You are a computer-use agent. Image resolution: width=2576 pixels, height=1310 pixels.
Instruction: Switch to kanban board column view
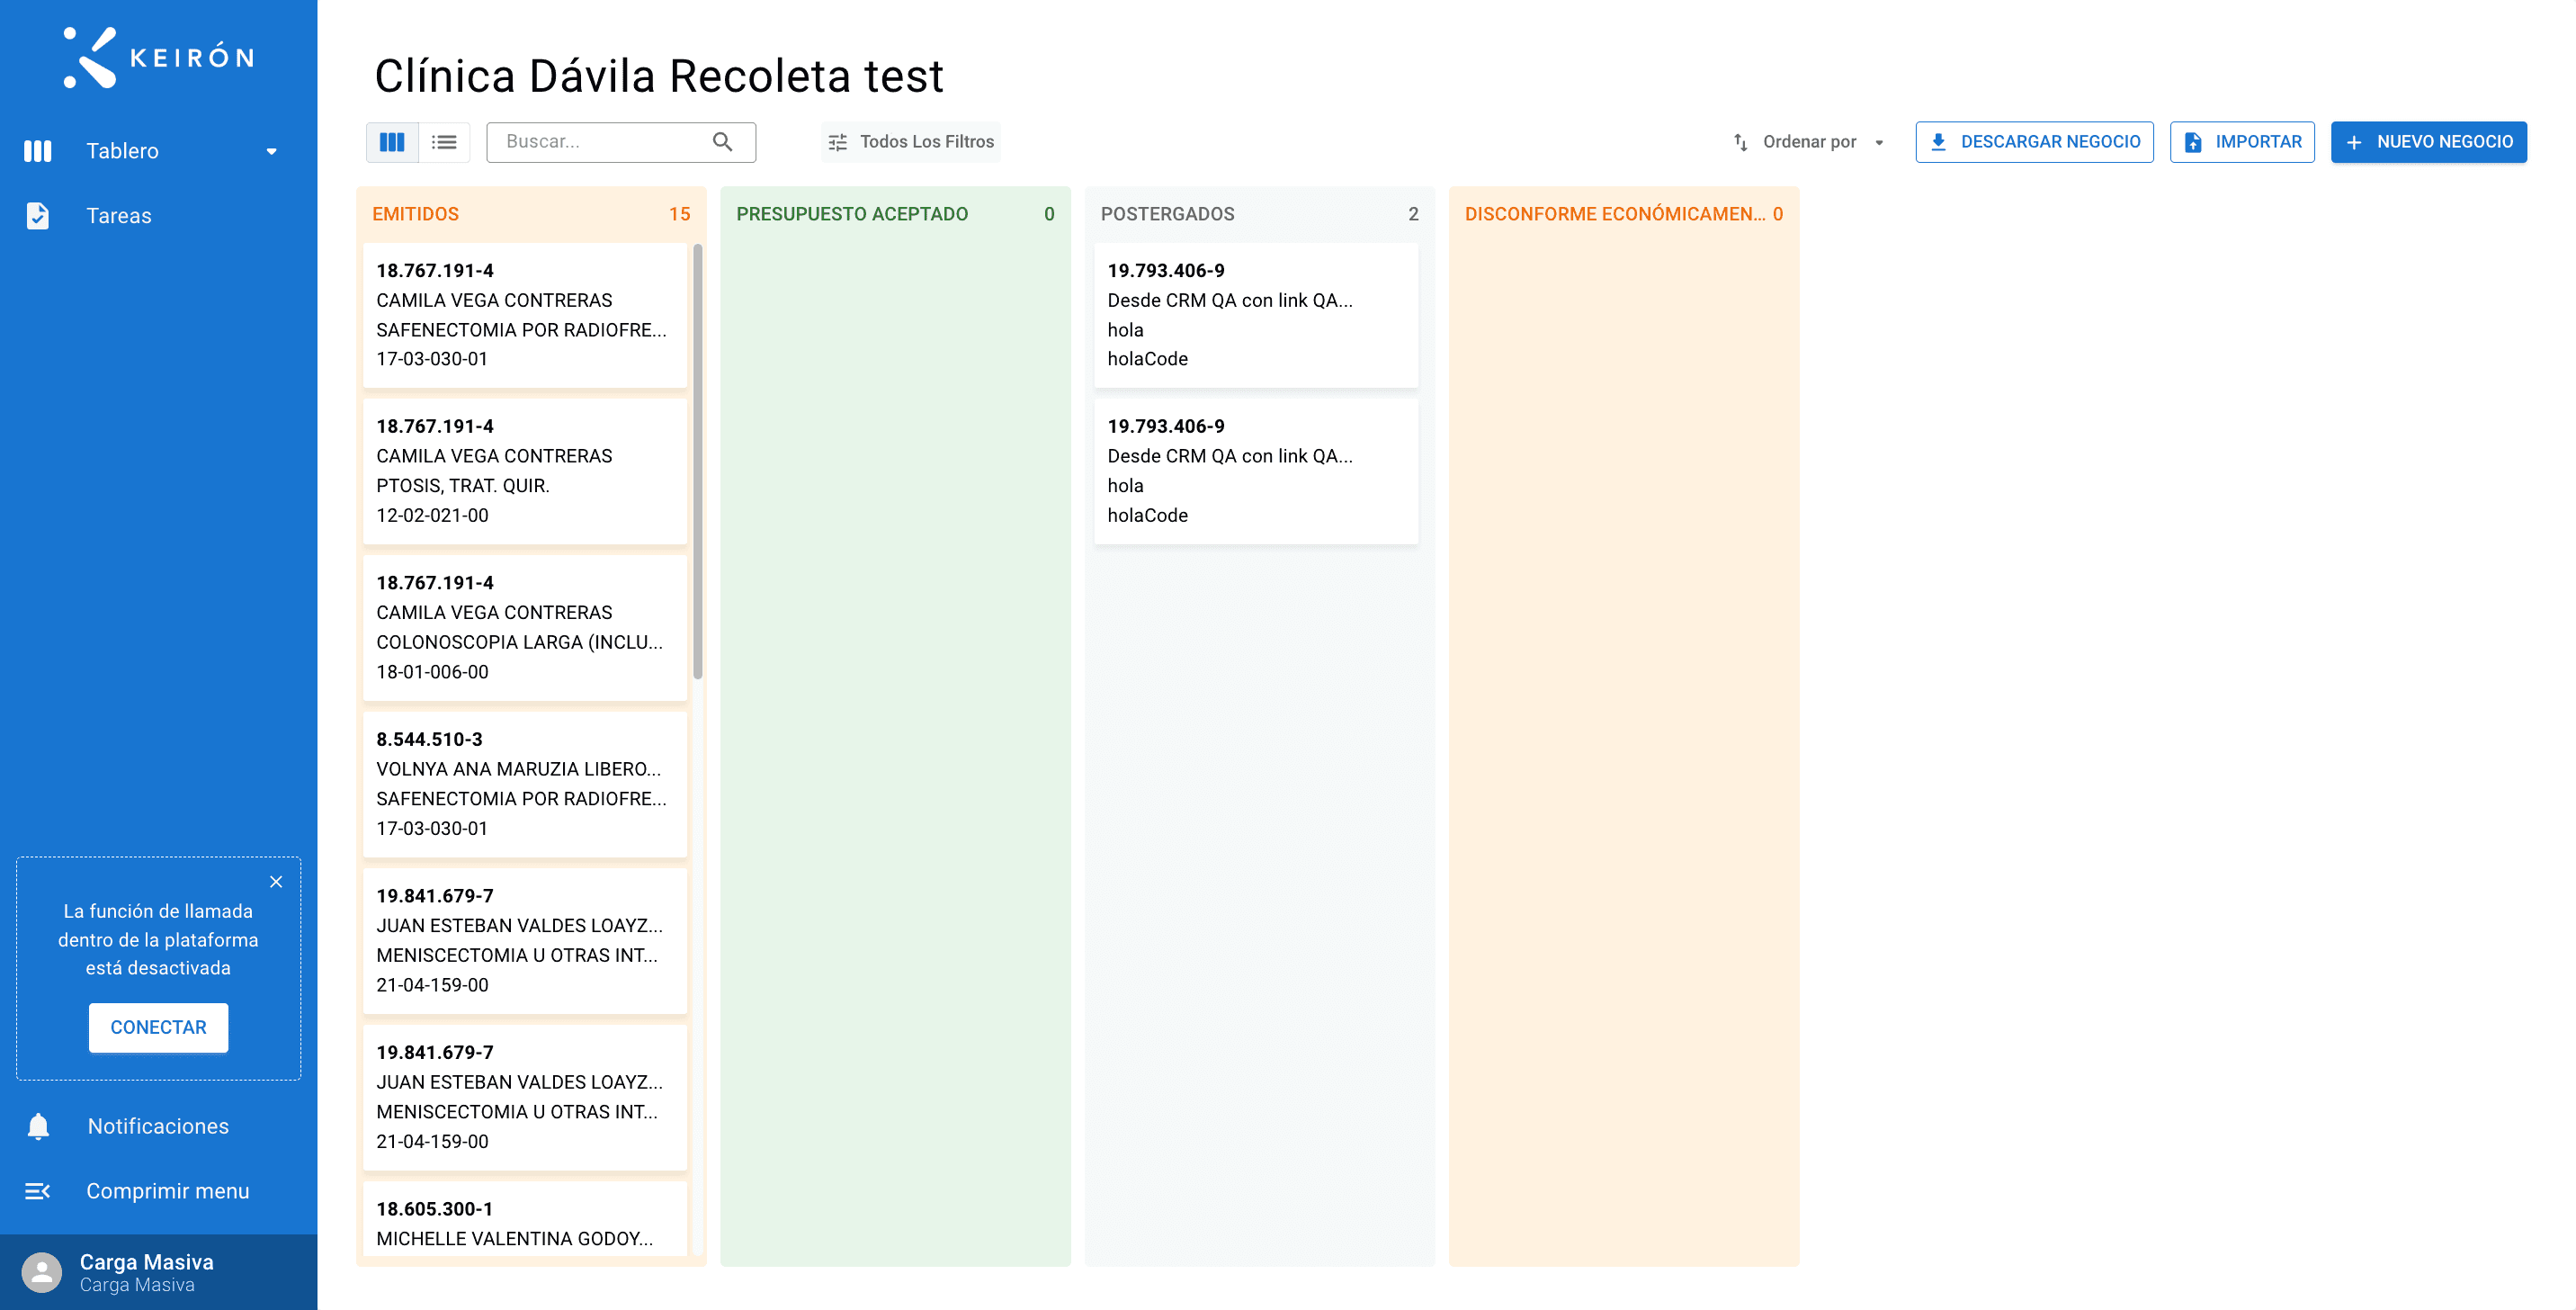click(x=392, y=142)
